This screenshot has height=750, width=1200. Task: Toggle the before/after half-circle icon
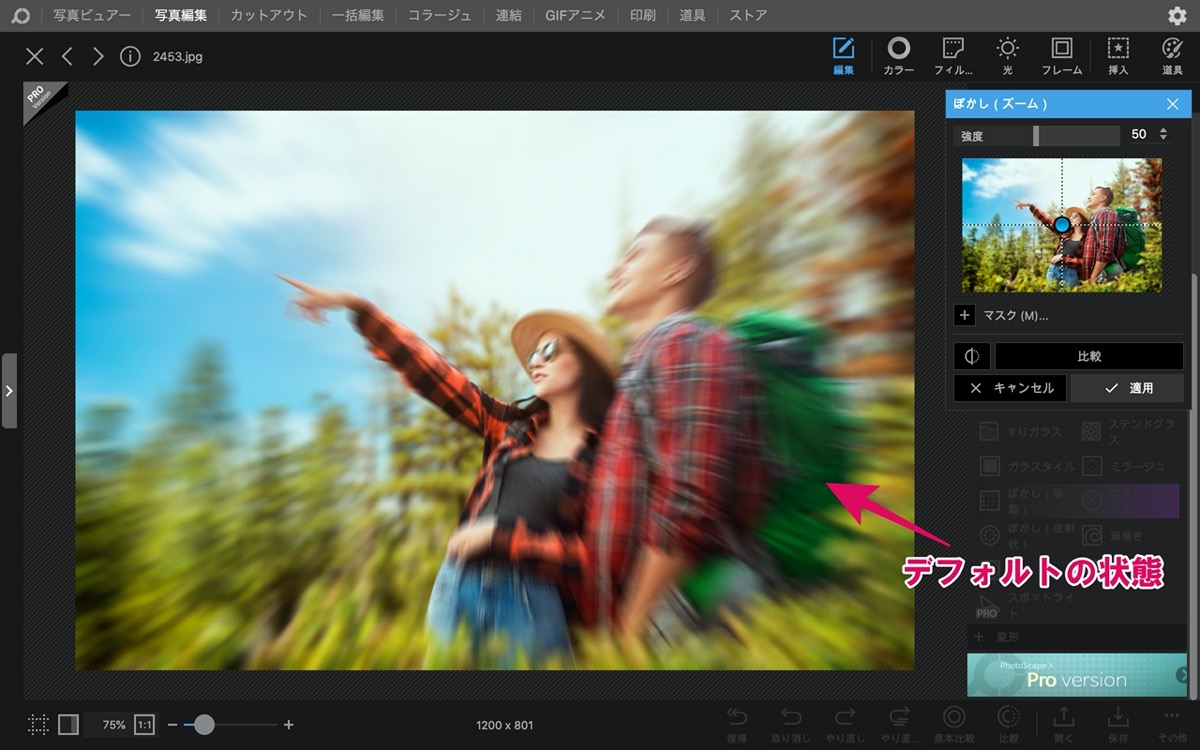972,357
